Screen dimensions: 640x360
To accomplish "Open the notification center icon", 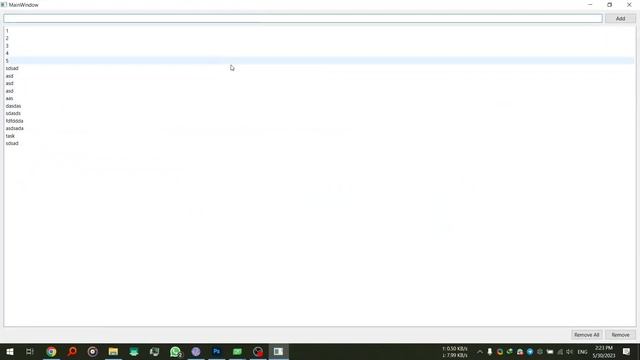I will point(627,351).
